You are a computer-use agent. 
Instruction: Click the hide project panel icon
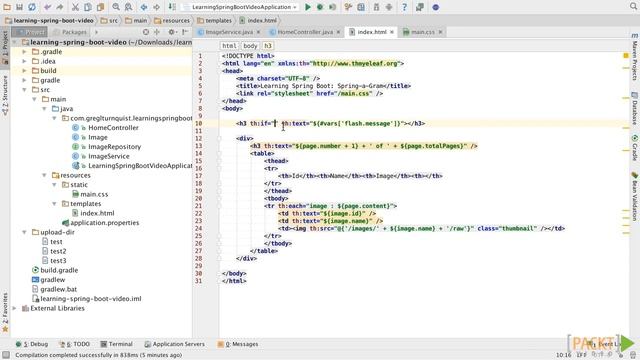coord(185,32)
